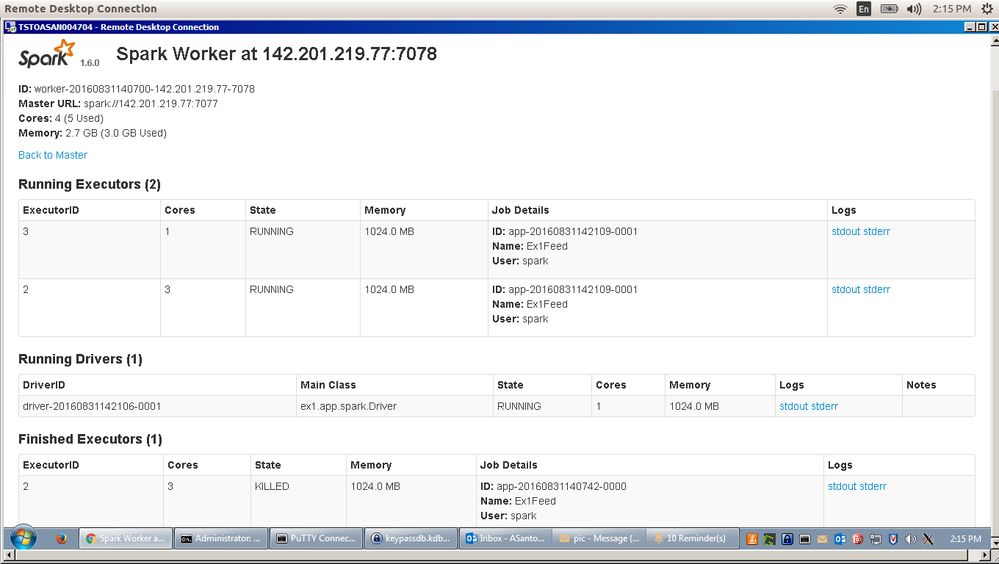999x564 pixels.
Task: Switch to the Outlook Inbox taskbar button
Action: pyautogui.click(x=506, y=539)
